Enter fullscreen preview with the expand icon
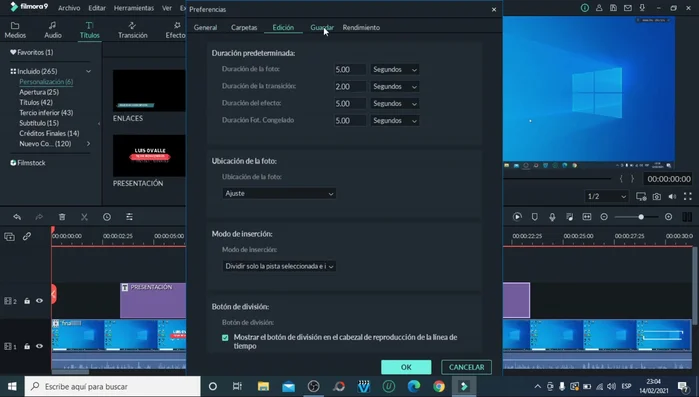699x397 pixels. coord(688,196)
